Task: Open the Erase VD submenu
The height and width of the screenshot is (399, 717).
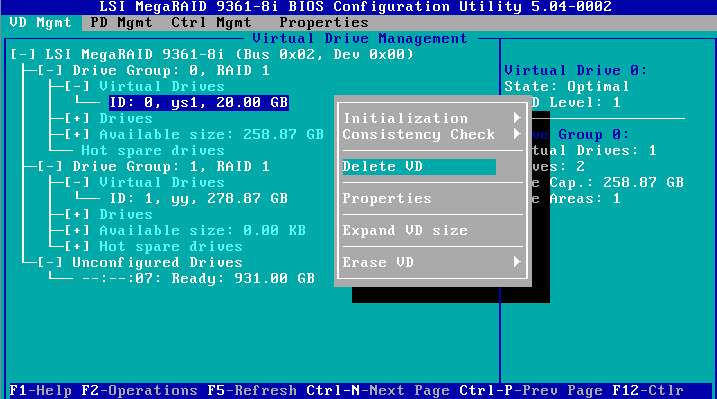Action: 432,262
